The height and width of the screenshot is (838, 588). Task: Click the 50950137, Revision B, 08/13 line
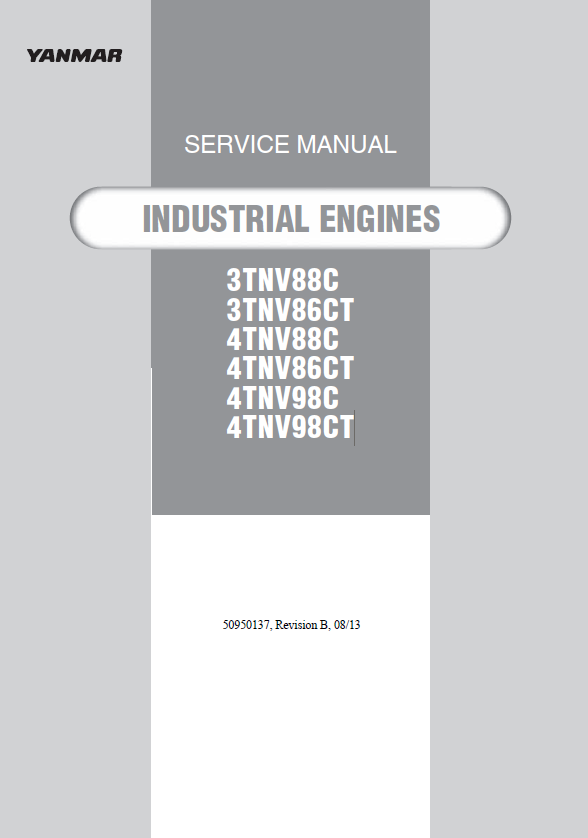click(291, 625)
